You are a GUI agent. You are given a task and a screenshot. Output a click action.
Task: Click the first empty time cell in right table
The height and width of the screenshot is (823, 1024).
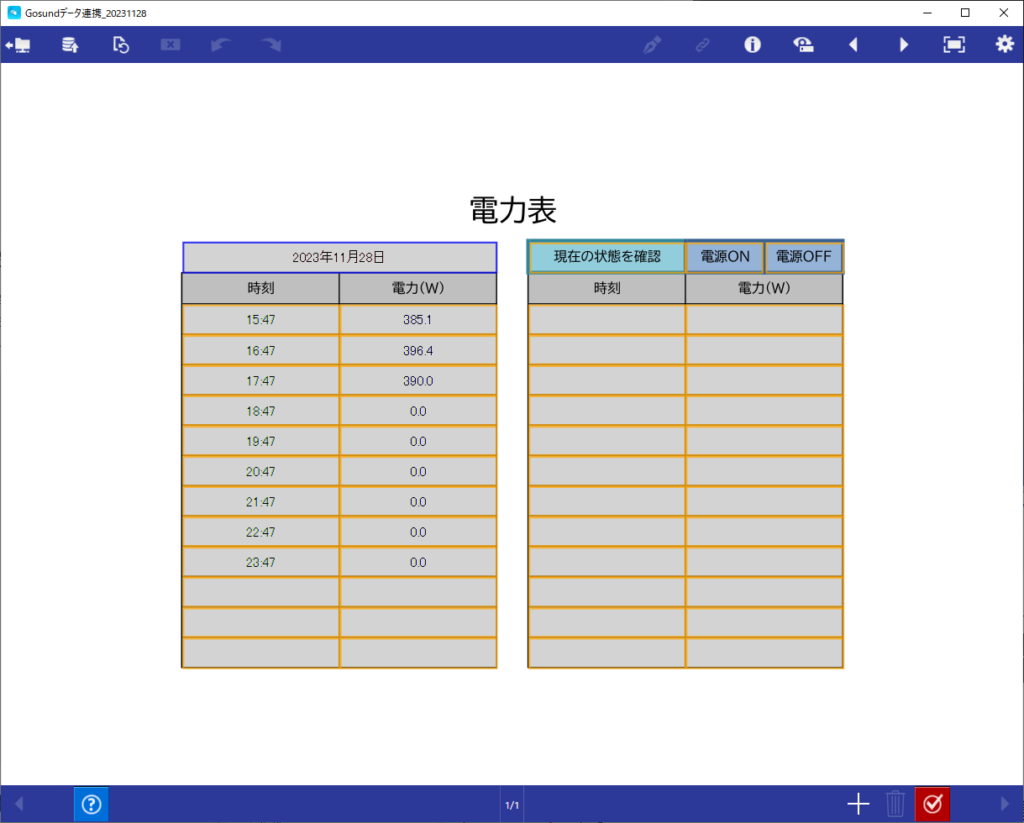606,320
